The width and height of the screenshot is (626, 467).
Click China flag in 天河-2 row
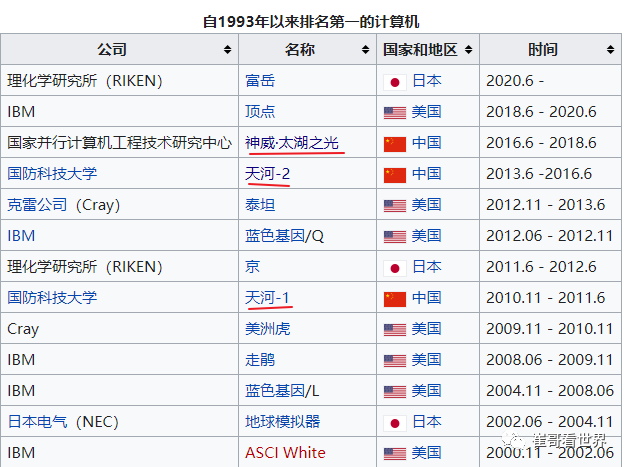(x=395, y=175)
